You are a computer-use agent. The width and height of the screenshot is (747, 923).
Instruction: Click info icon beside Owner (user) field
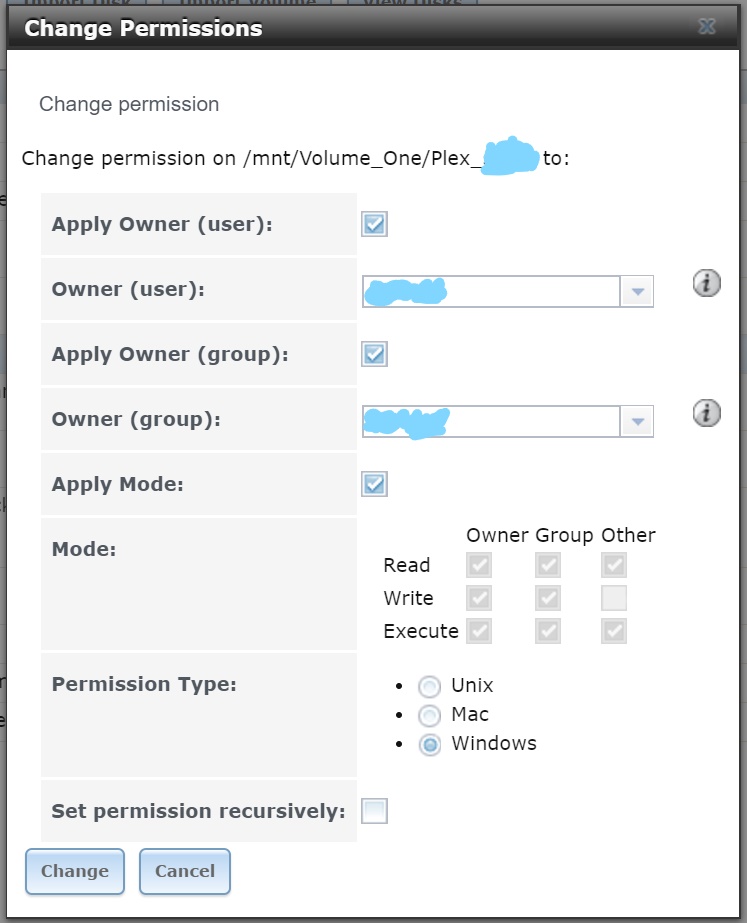(706, 283)
